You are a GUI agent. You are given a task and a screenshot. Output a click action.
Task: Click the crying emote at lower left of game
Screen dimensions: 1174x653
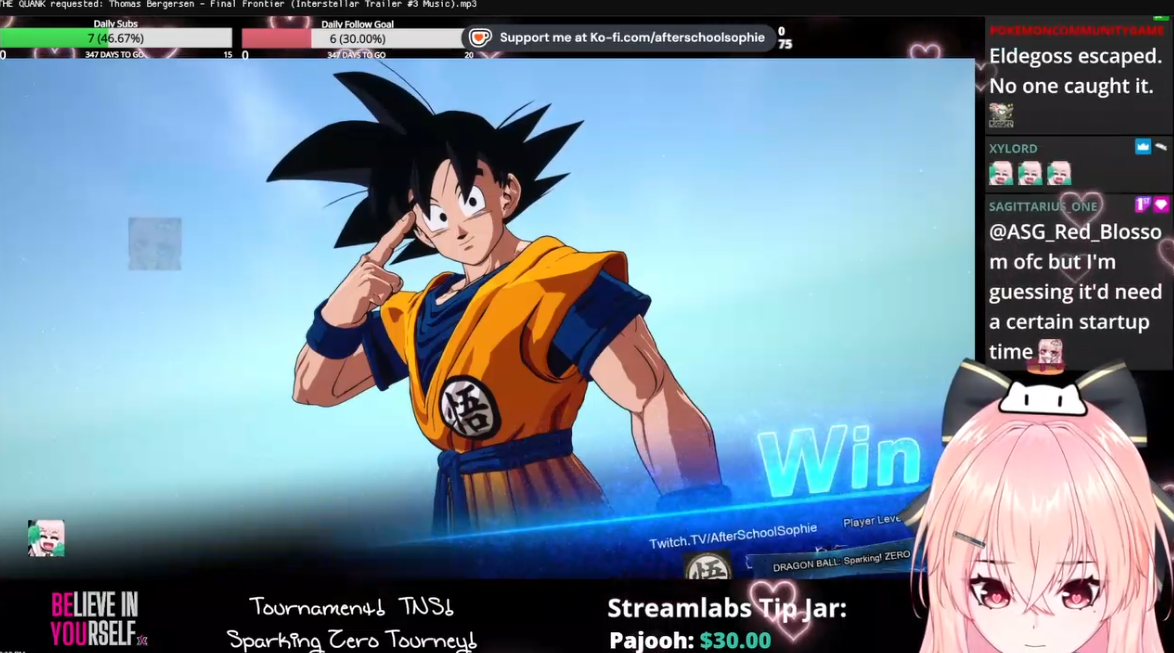click(x=46, y=538)
